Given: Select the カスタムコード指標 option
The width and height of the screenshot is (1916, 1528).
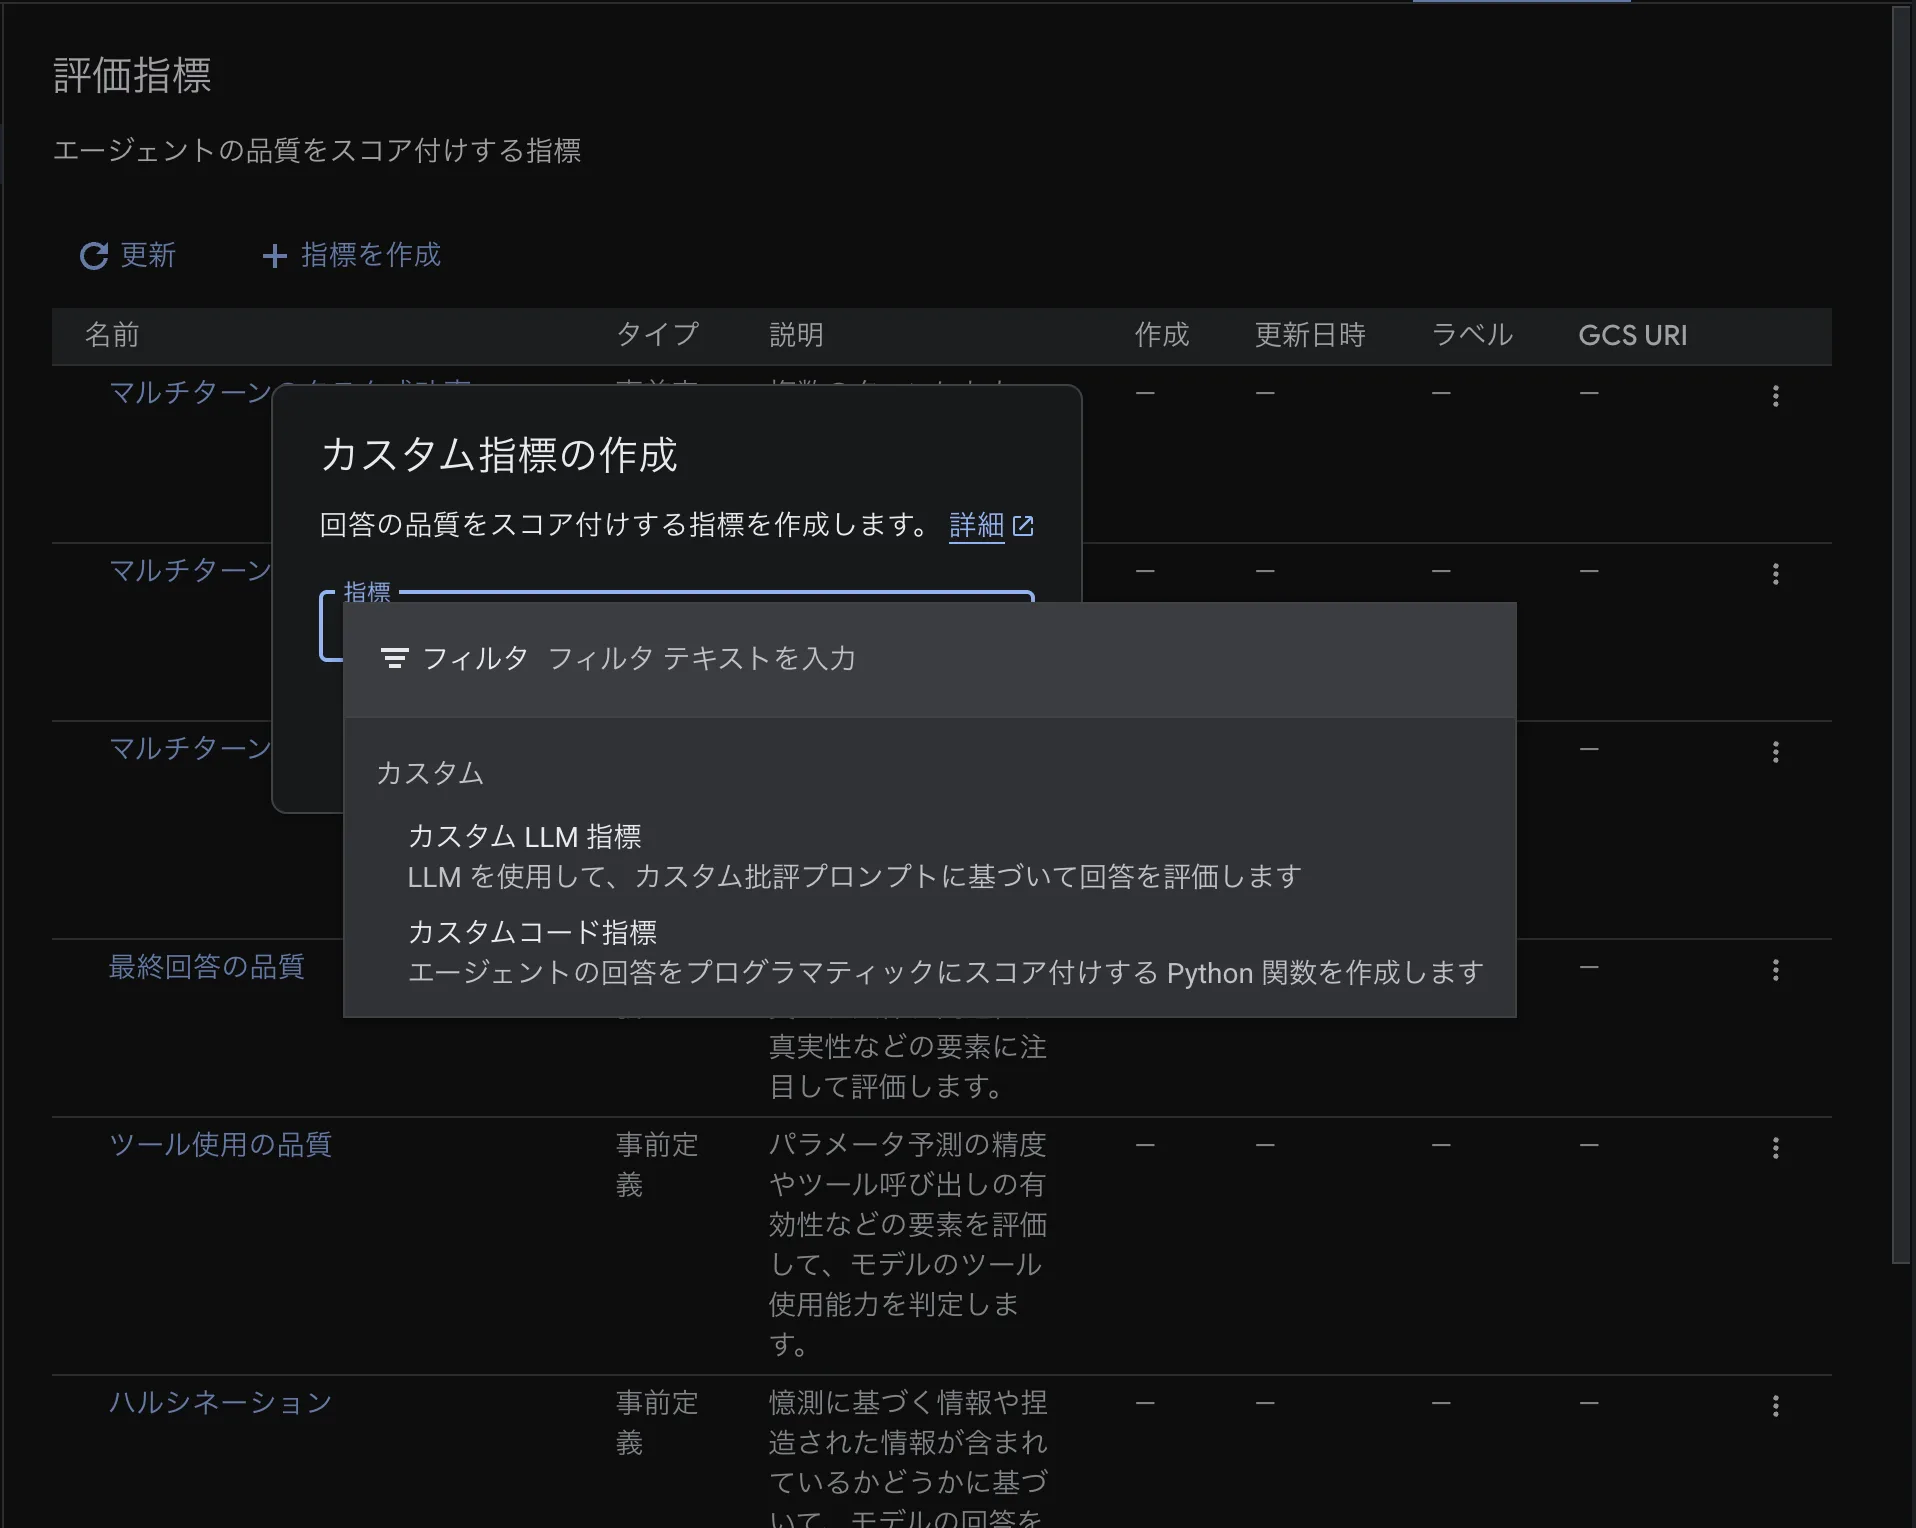Looking at the screenshot, I should point(929,952).
